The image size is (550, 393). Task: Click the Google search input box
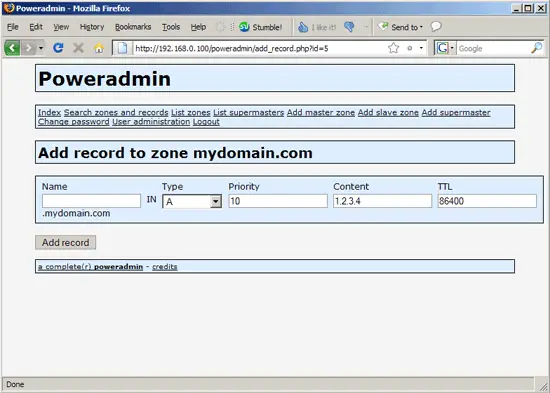(493, 48)
